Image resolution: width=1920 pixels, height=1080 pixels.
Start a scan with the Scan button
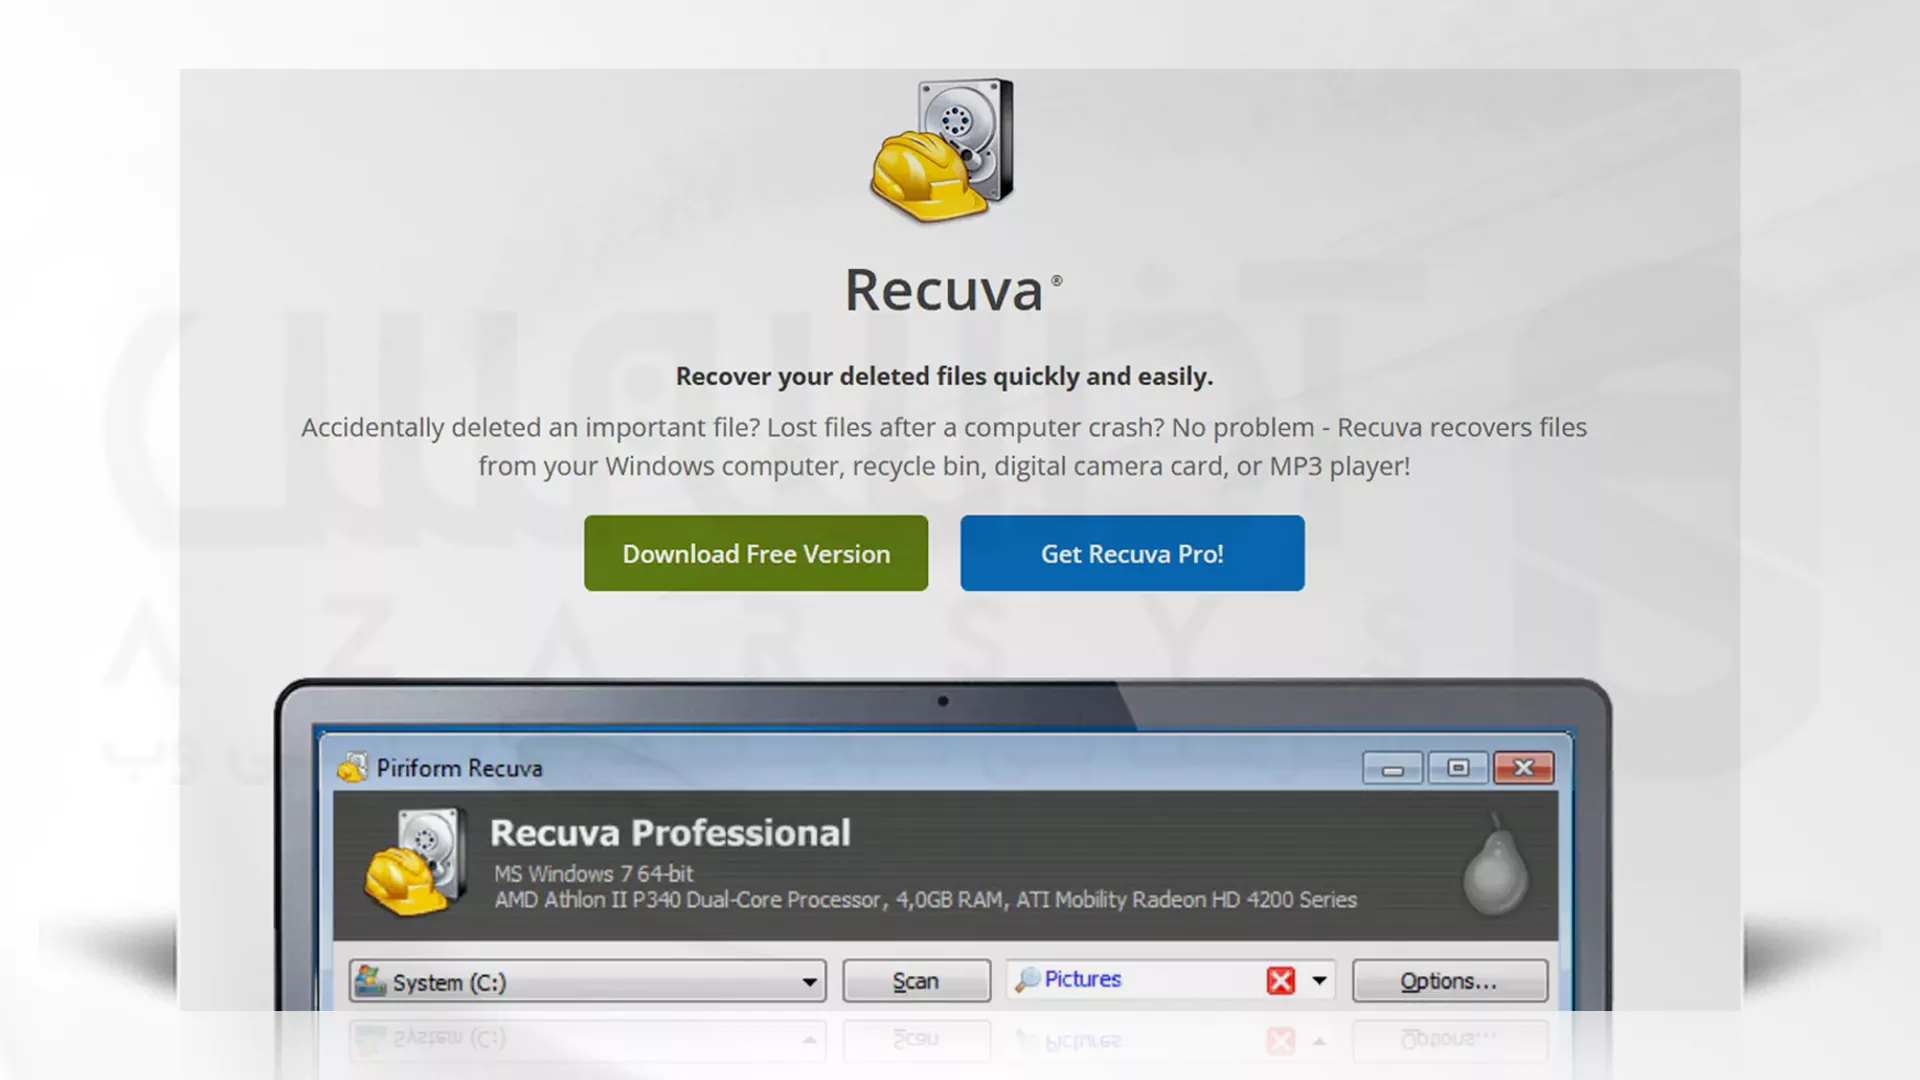tap(916, 981)
